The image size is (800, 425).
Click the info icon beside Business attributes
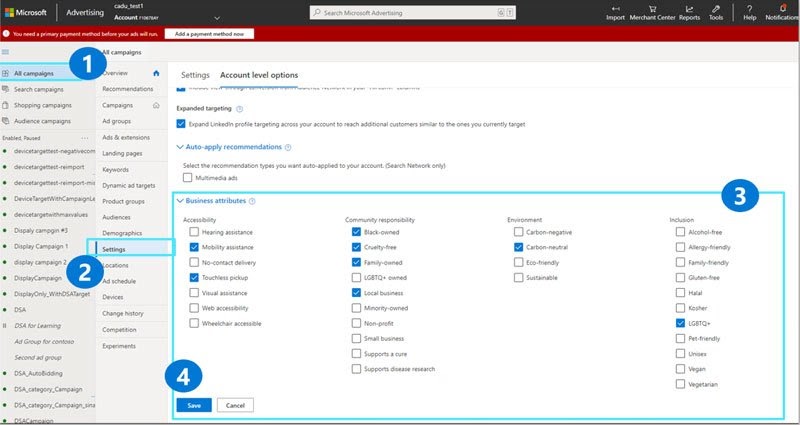coord(252,201)
